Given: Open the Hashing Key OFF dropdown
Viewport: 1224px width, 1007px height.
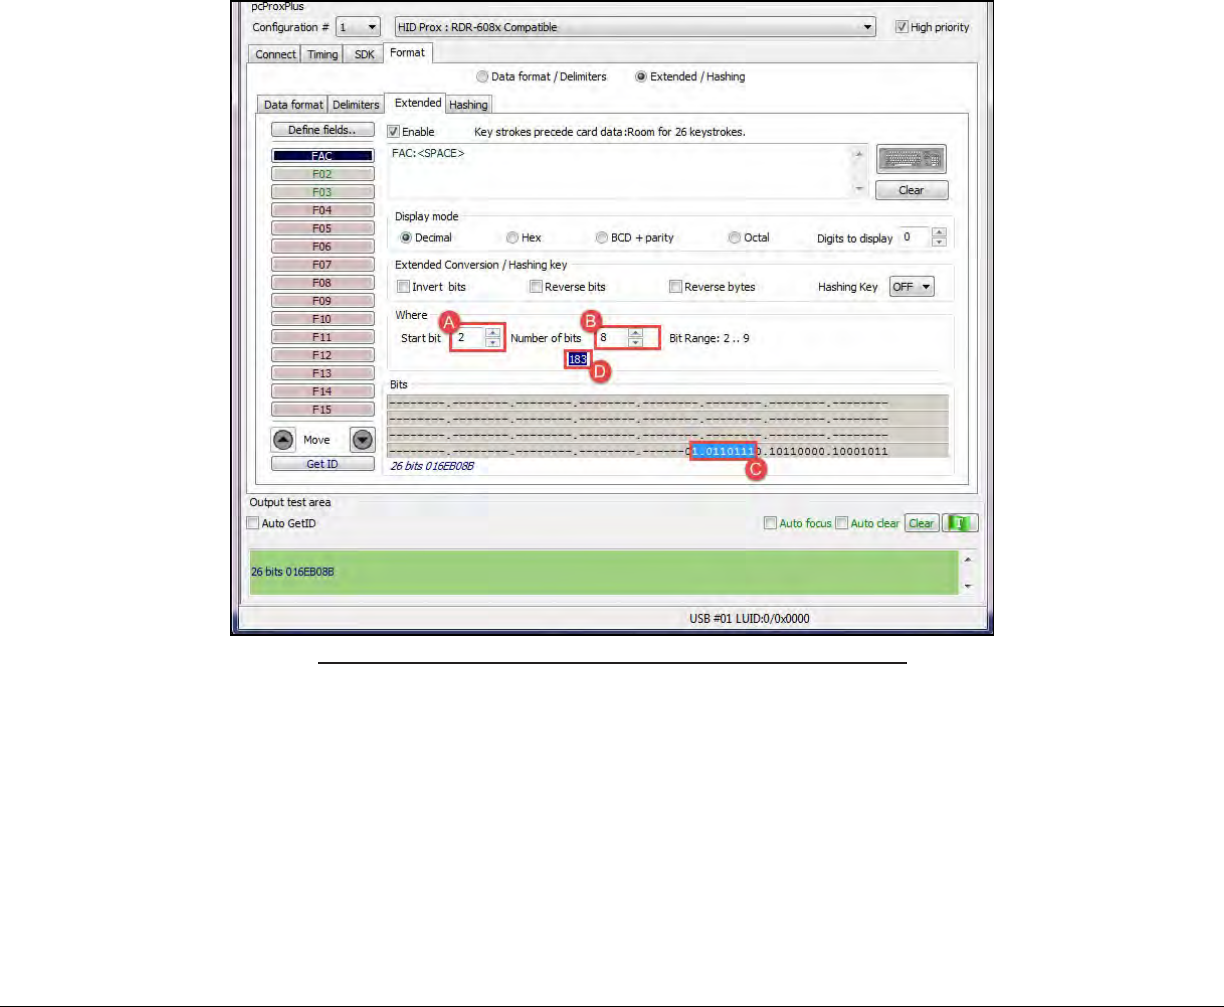Looking at the screenshot, I should pos(910,287).
